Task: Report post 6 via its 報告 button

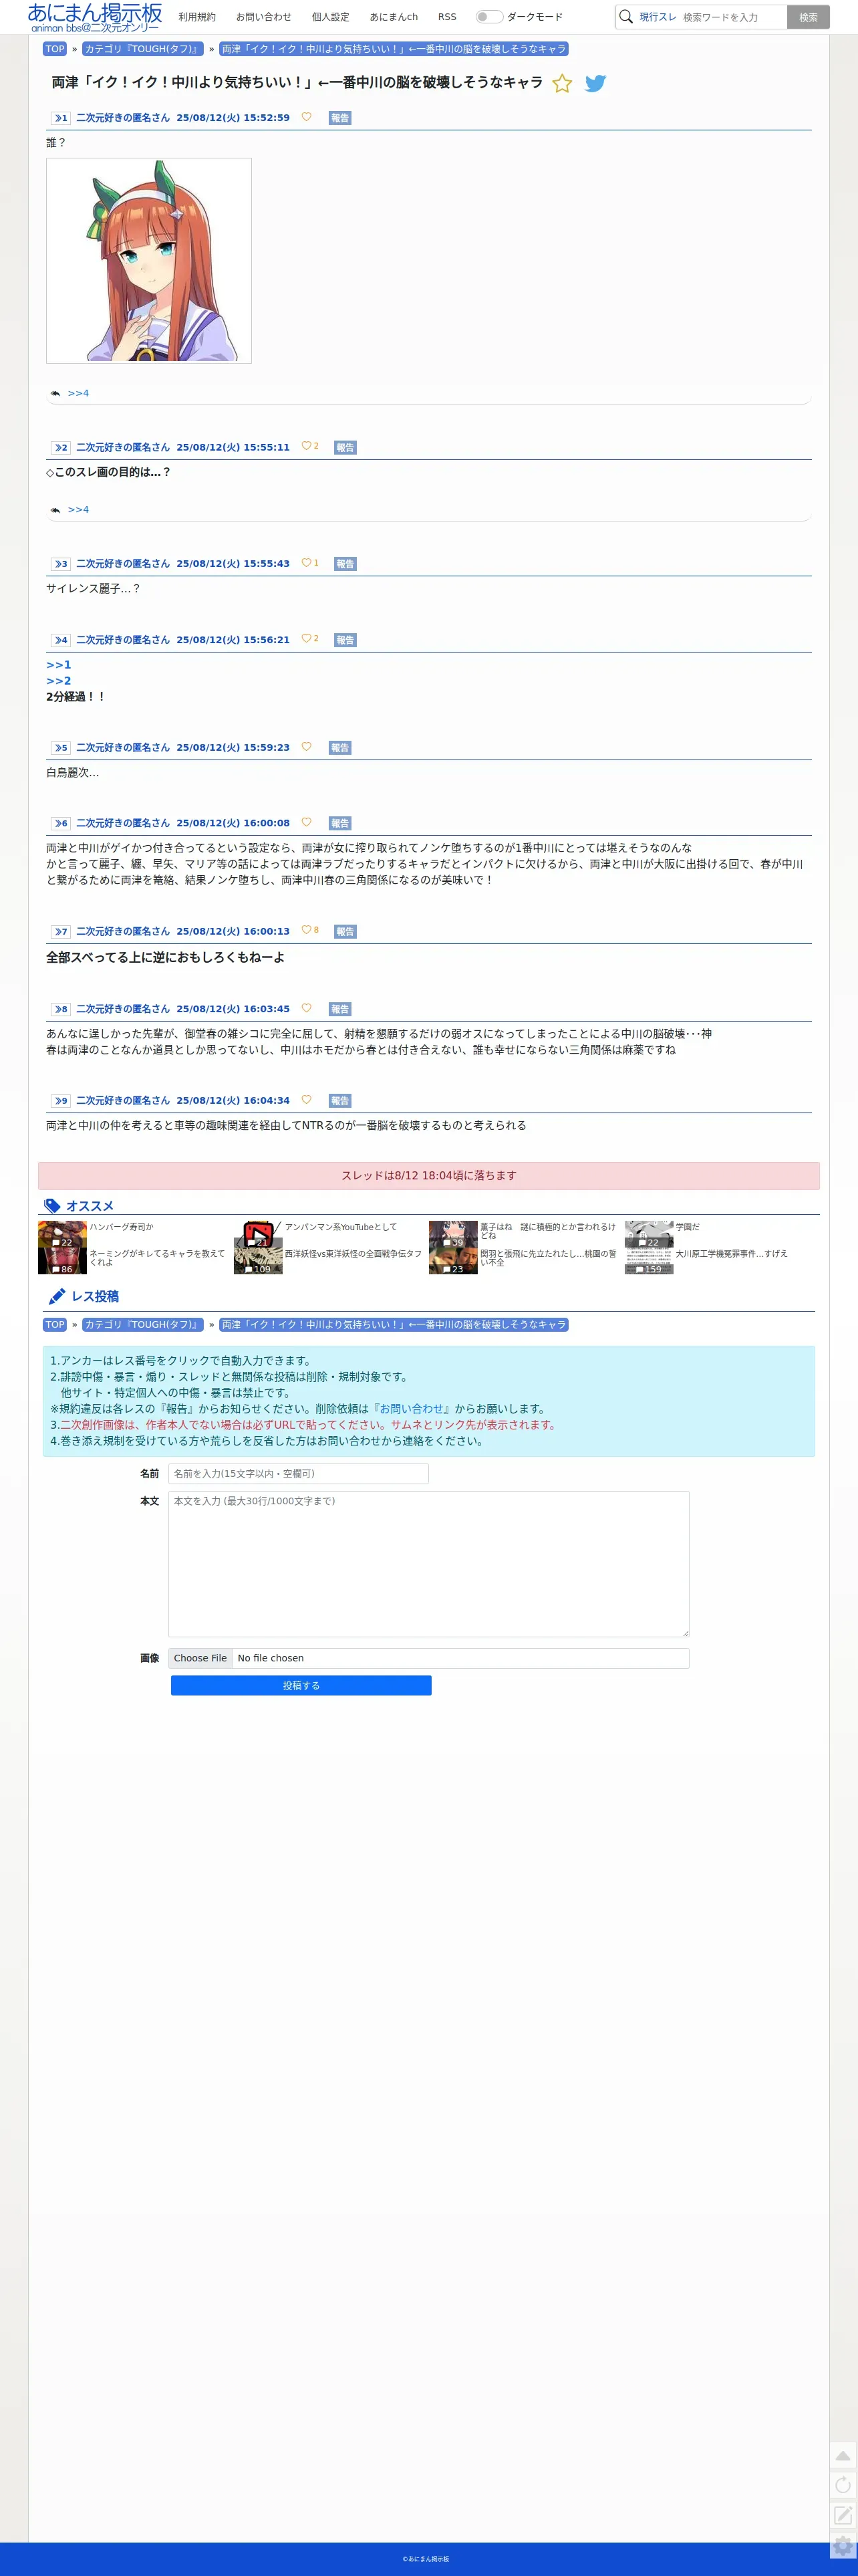Action: click(340, 823)
